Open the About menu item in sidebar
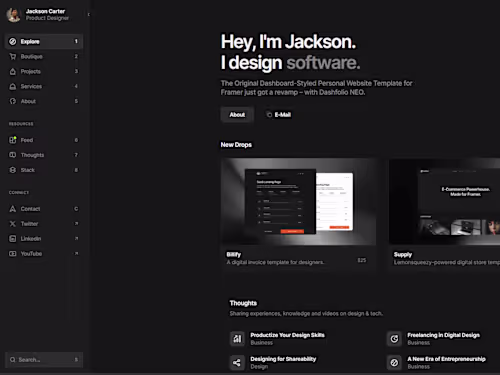This screenshot has width=500, height=375. pos(44,101)
